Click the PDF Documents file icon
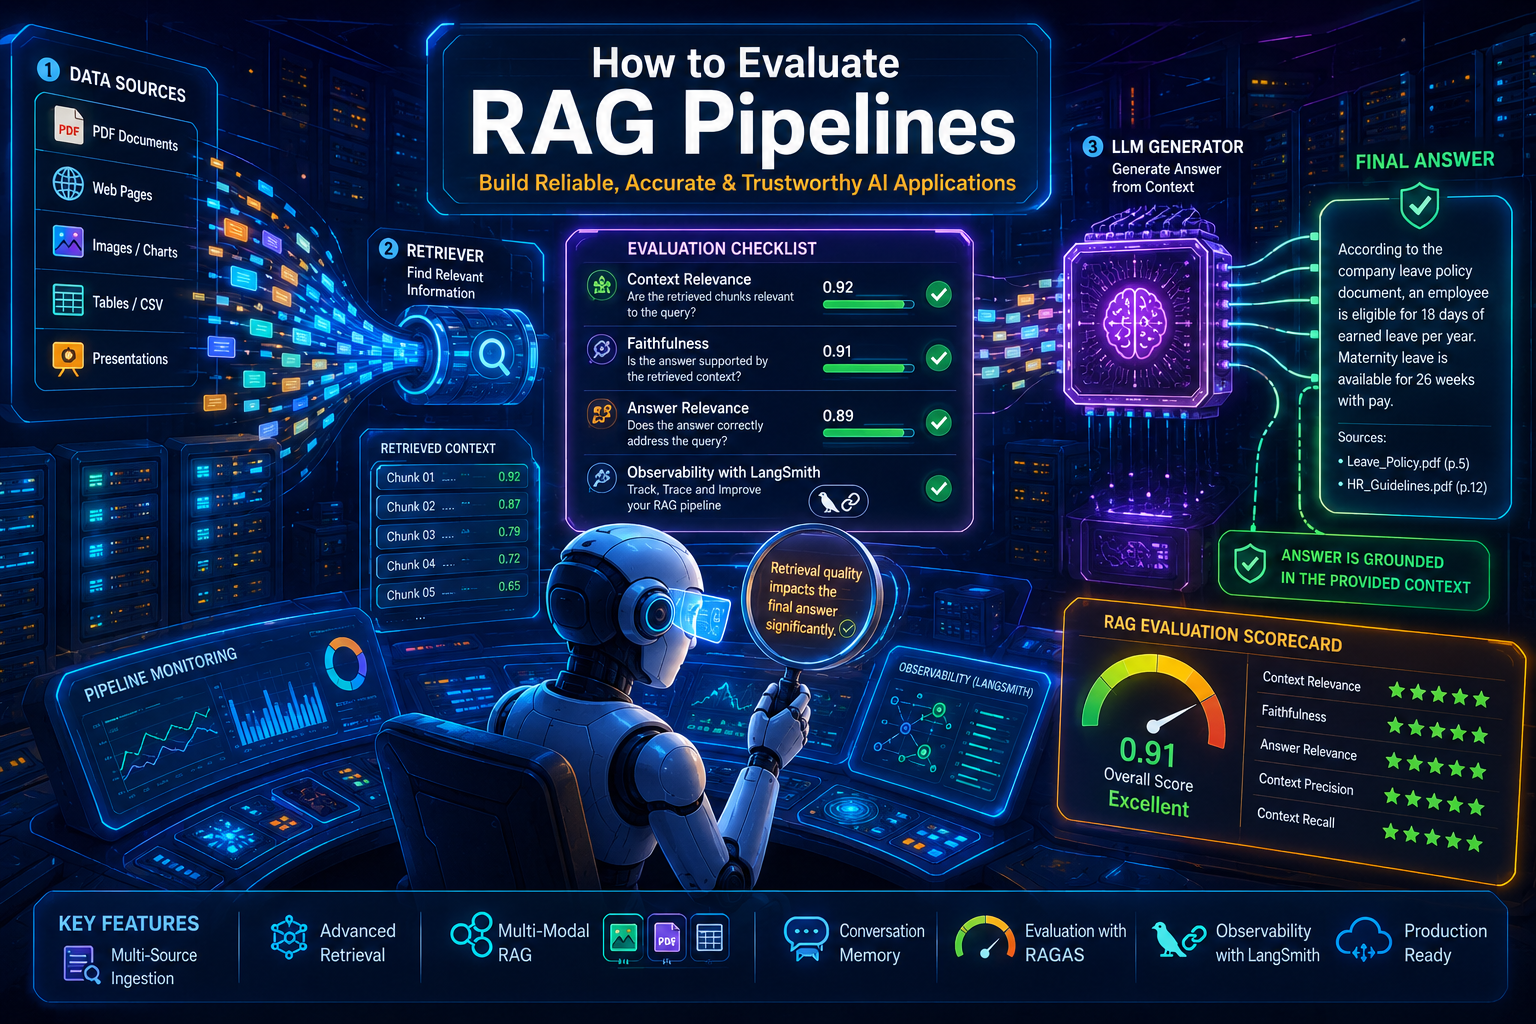 68,127
